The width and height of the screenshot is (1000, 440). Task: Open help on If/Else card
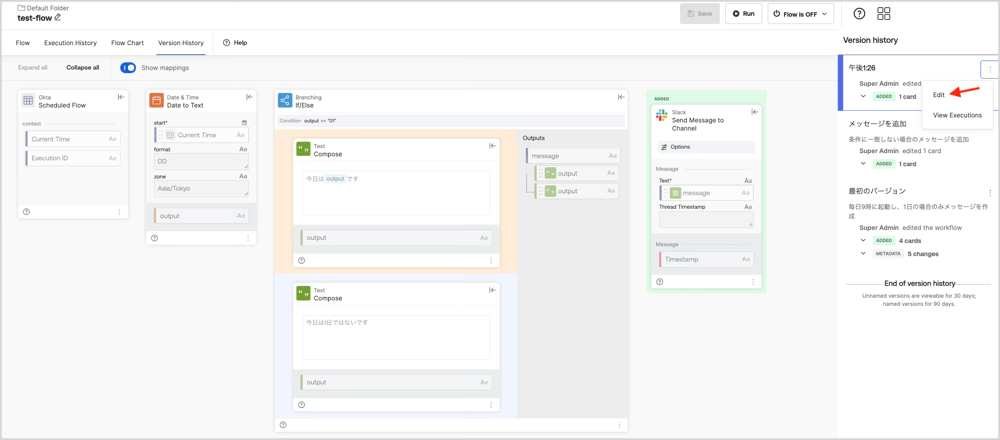point(283,425)
